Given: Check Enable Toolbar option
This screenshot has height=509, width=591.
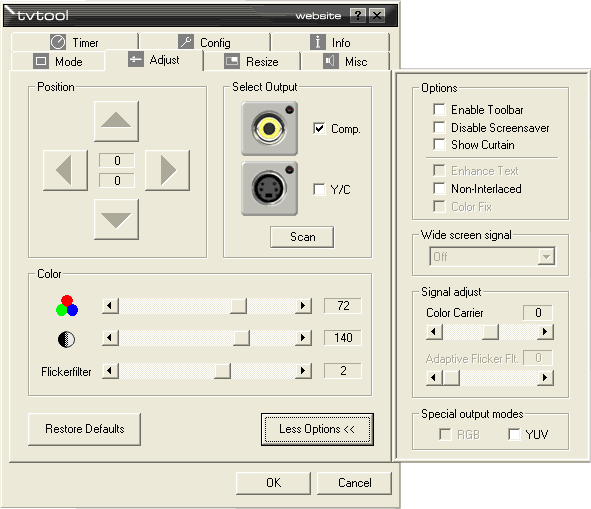Looking at the screenshot, I should pos(439,109).
